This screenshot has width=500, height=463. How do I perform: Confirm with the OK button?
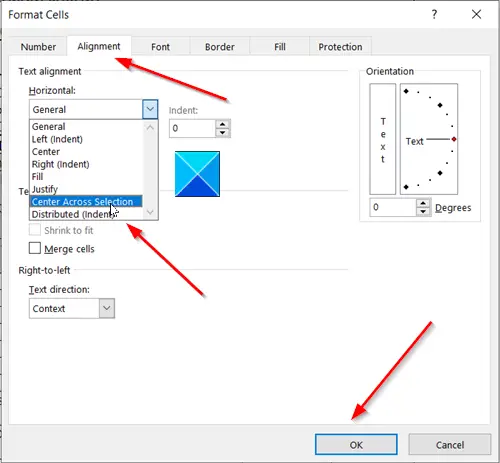(x=356, y=444)
